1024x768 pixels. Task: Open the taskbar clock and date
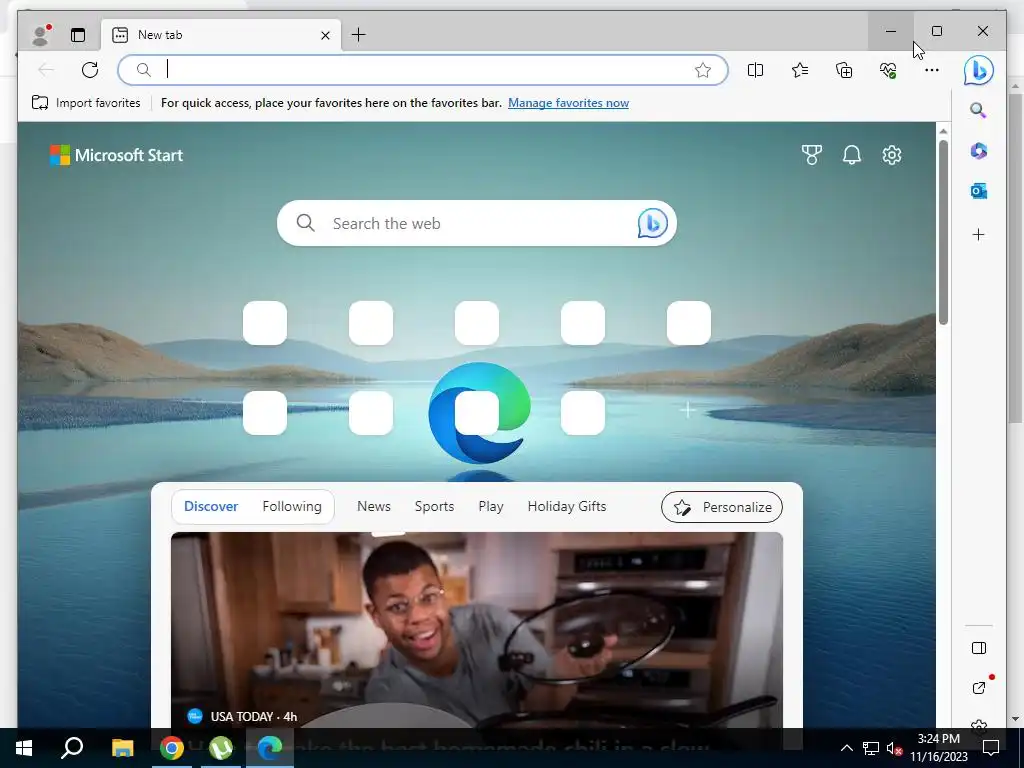(939, 748)
